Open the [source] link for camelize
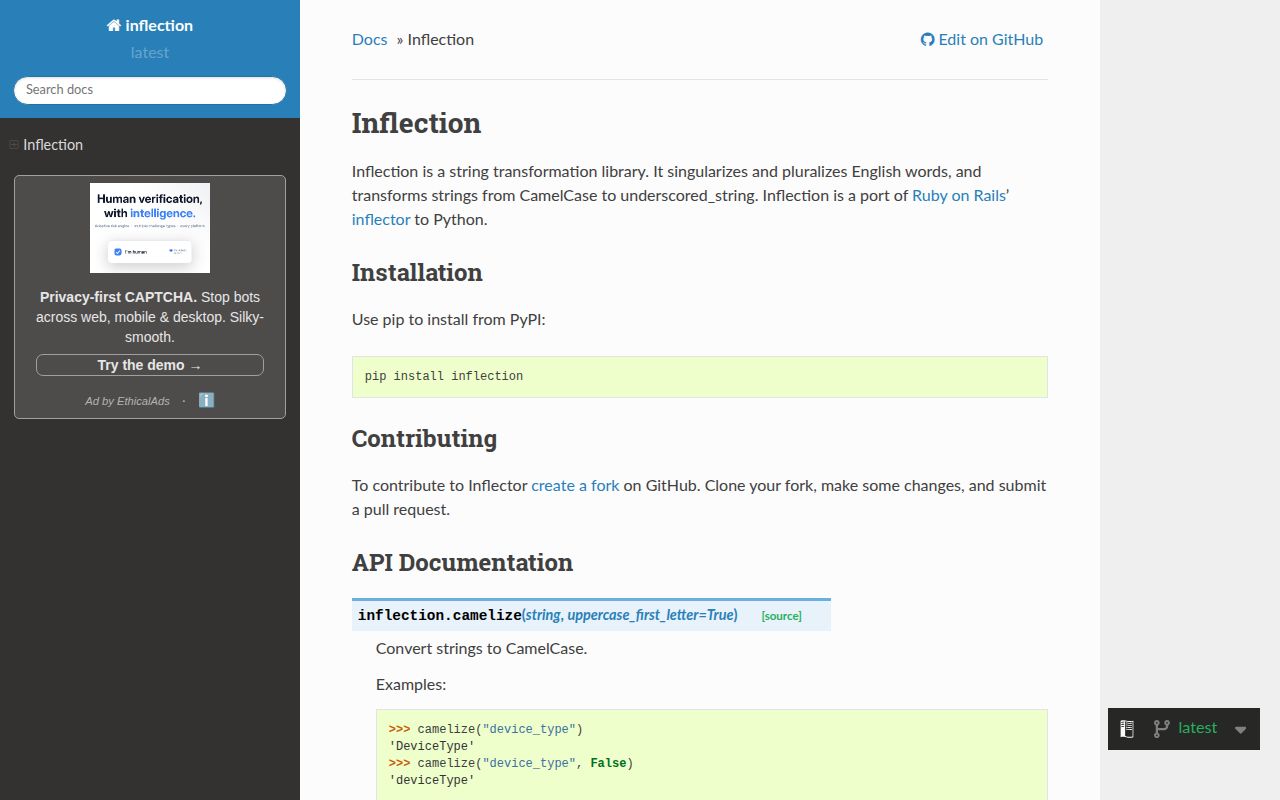Screen dimensions: 1280x800 (781, 616)
